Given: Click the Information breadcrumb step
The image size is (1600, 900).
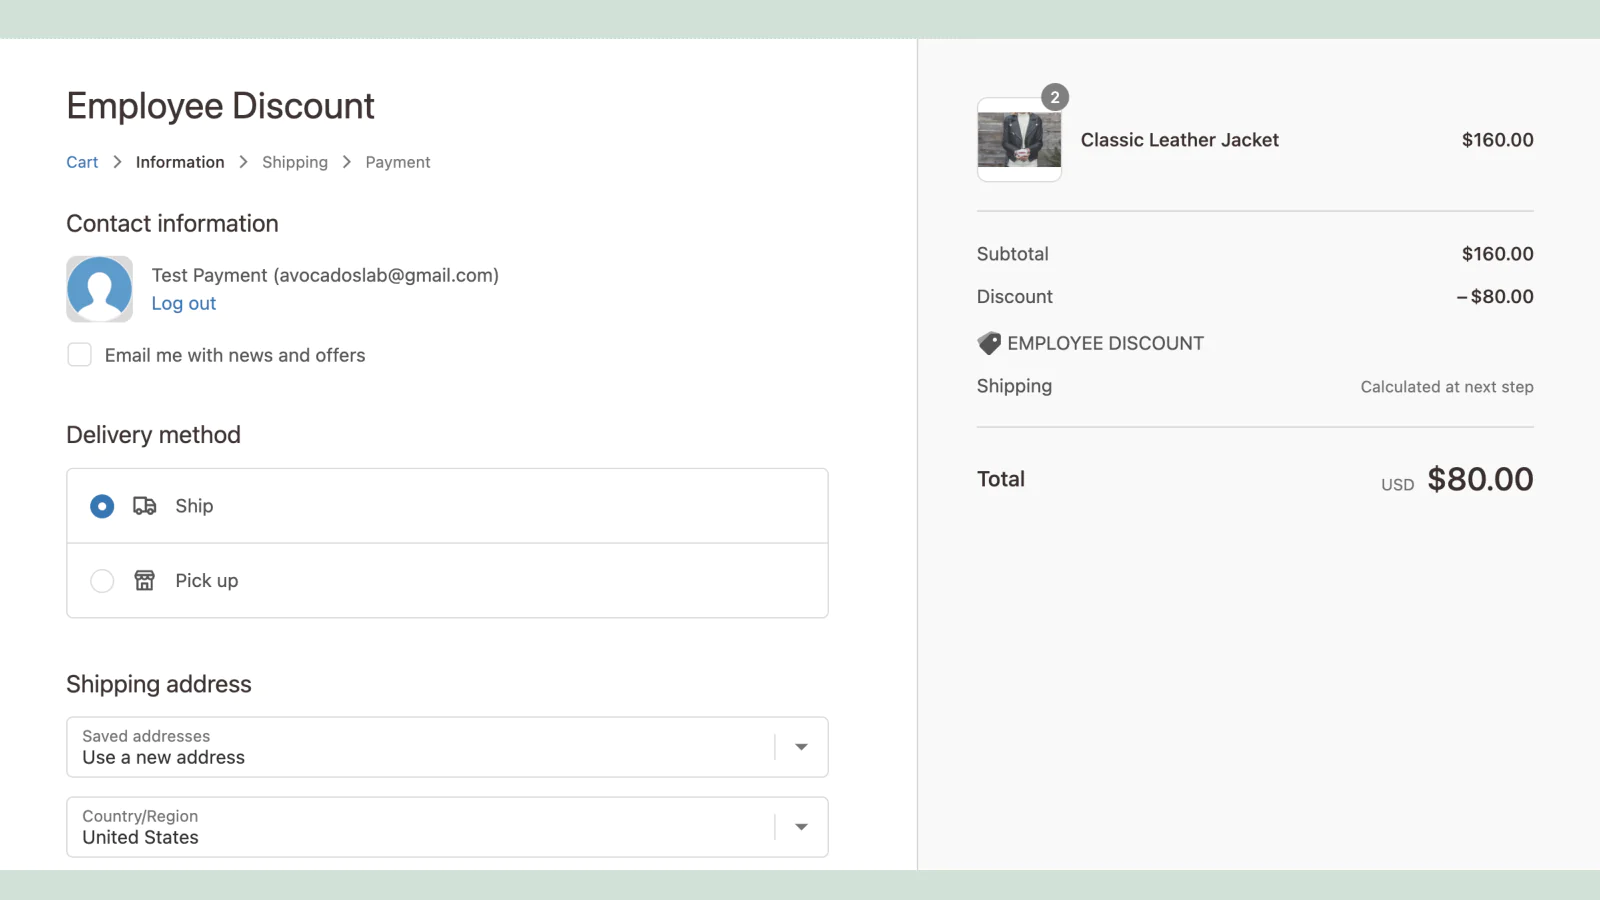Looking at the screenshot, I should click(x=180, y=162).
